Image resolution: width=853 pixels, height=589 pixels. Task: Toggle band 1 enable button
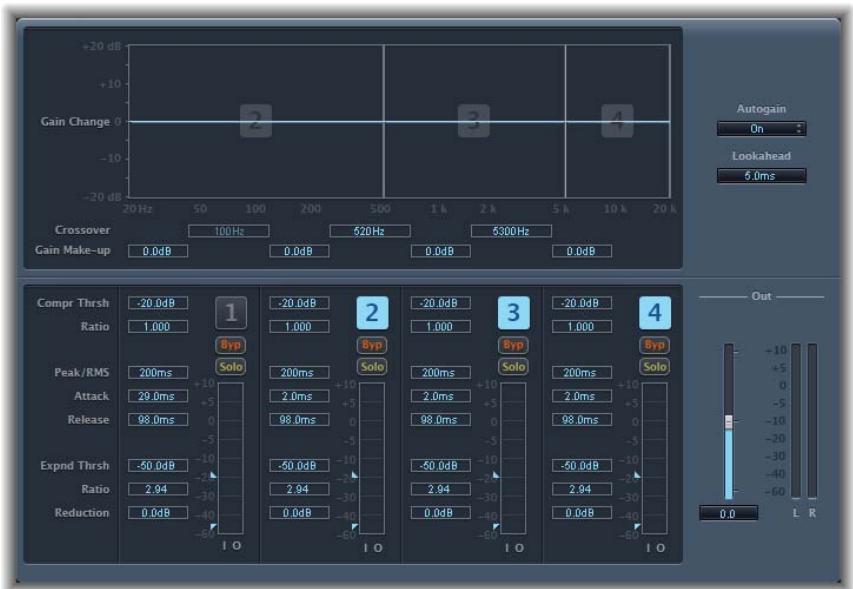(231, 313)
